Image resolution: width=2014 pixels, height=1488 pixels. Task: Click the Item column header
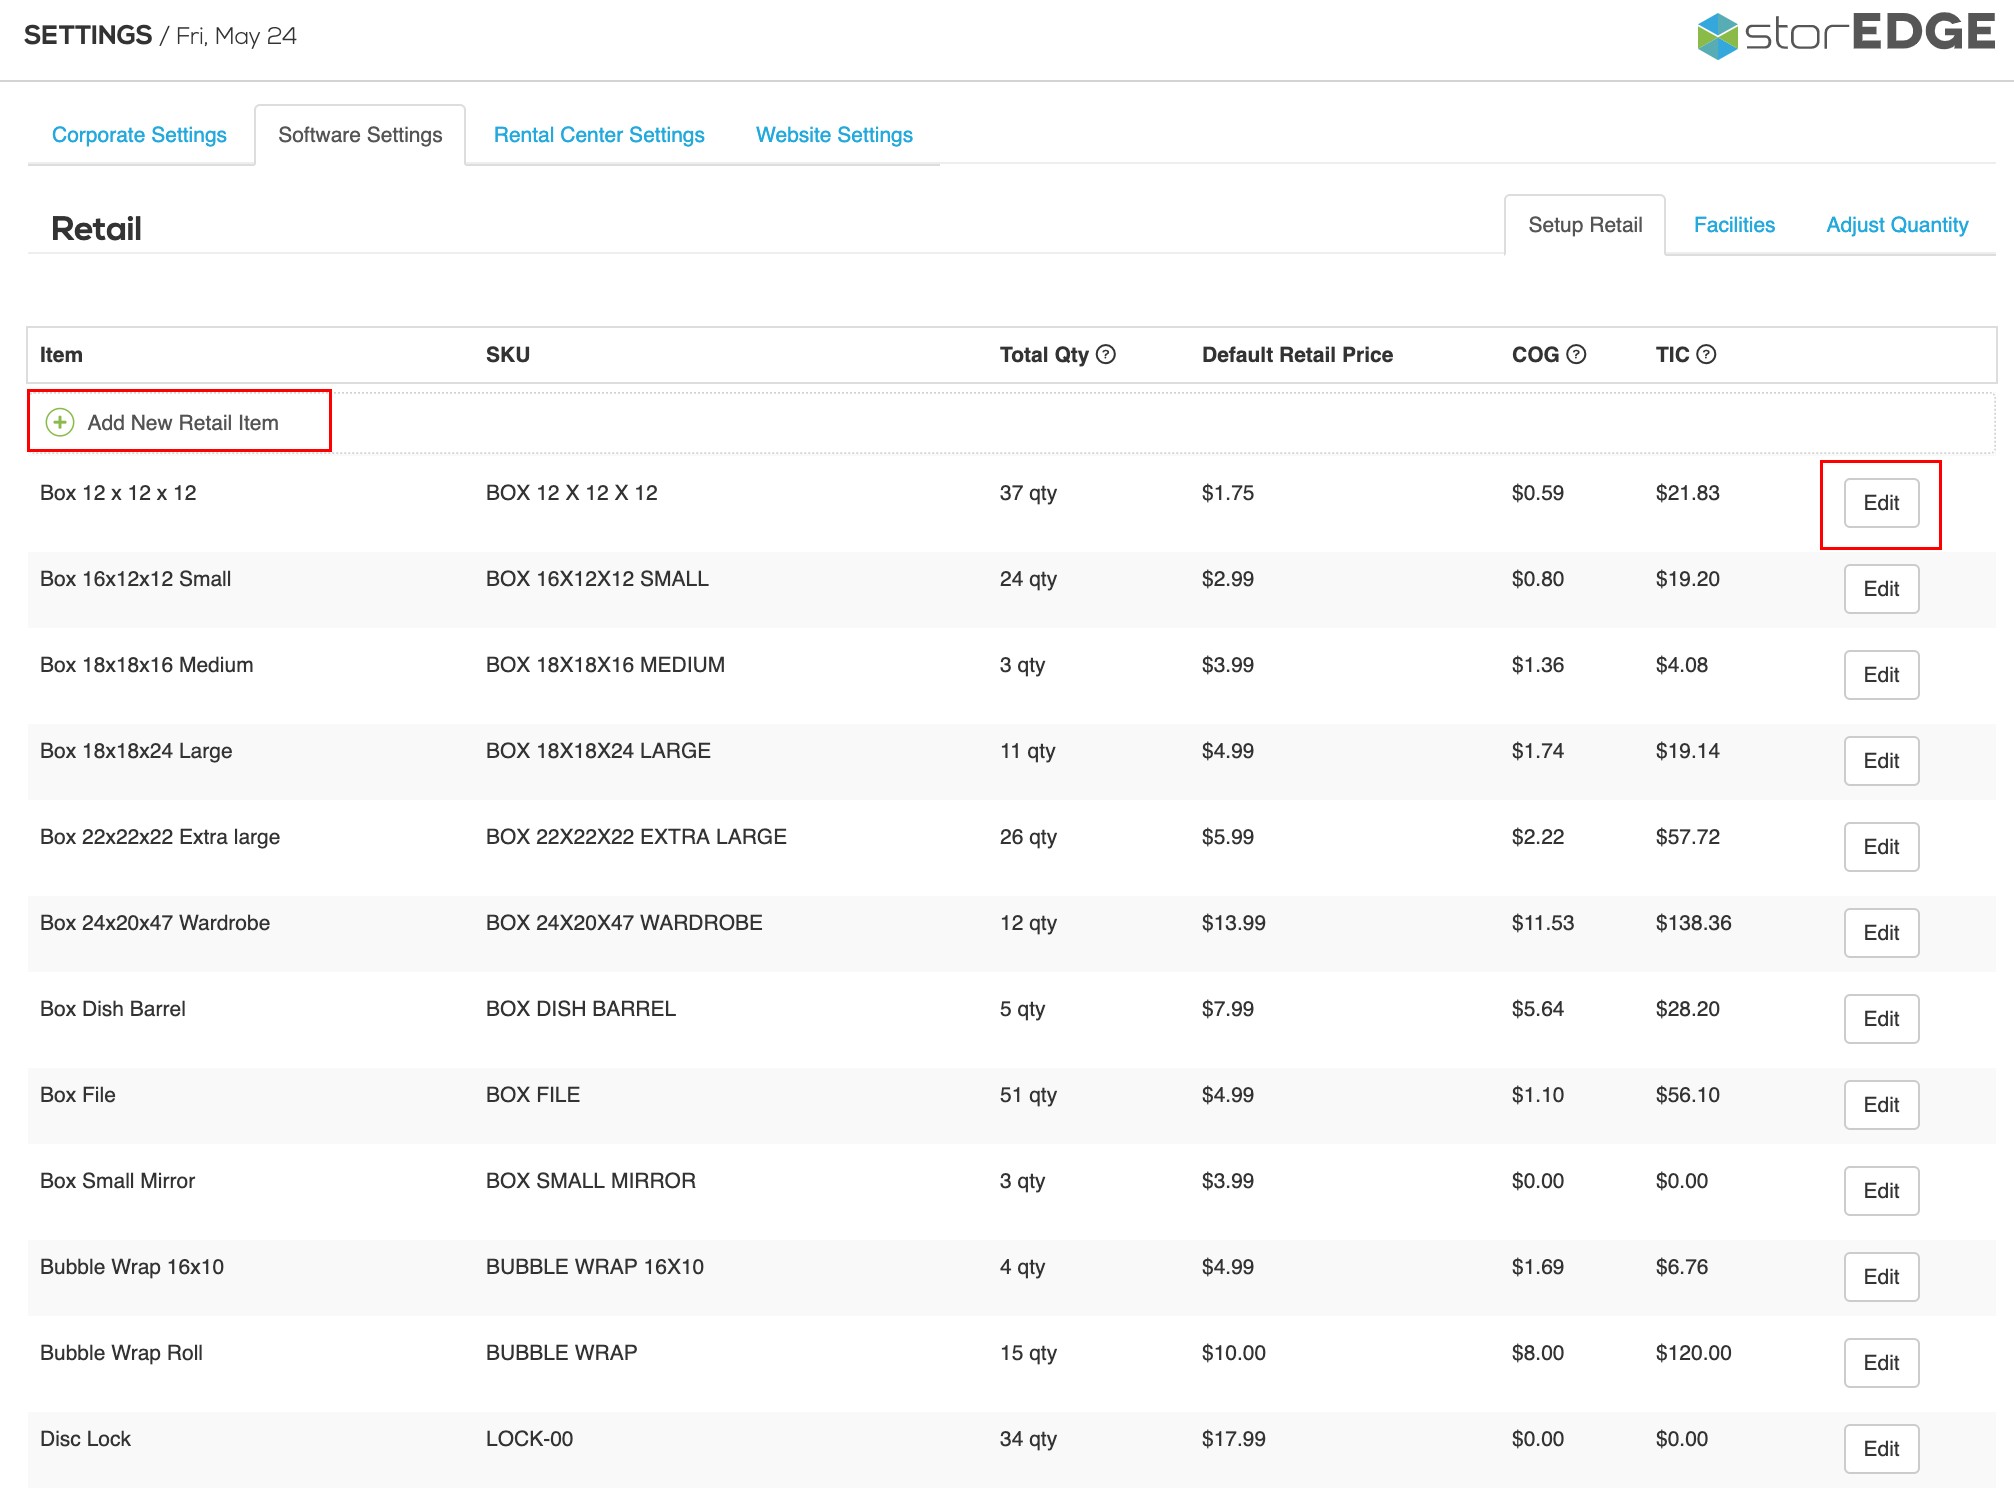point(61,354)
